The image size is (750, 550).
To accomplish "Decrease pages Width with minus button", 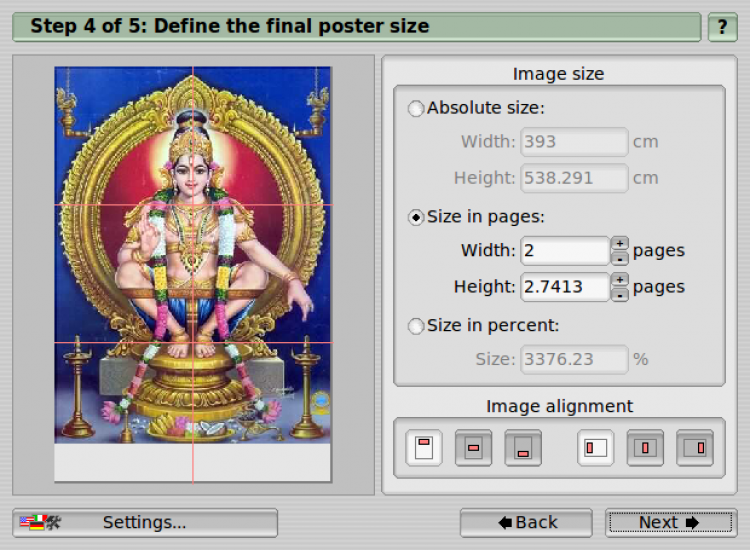I will point(619,258).
